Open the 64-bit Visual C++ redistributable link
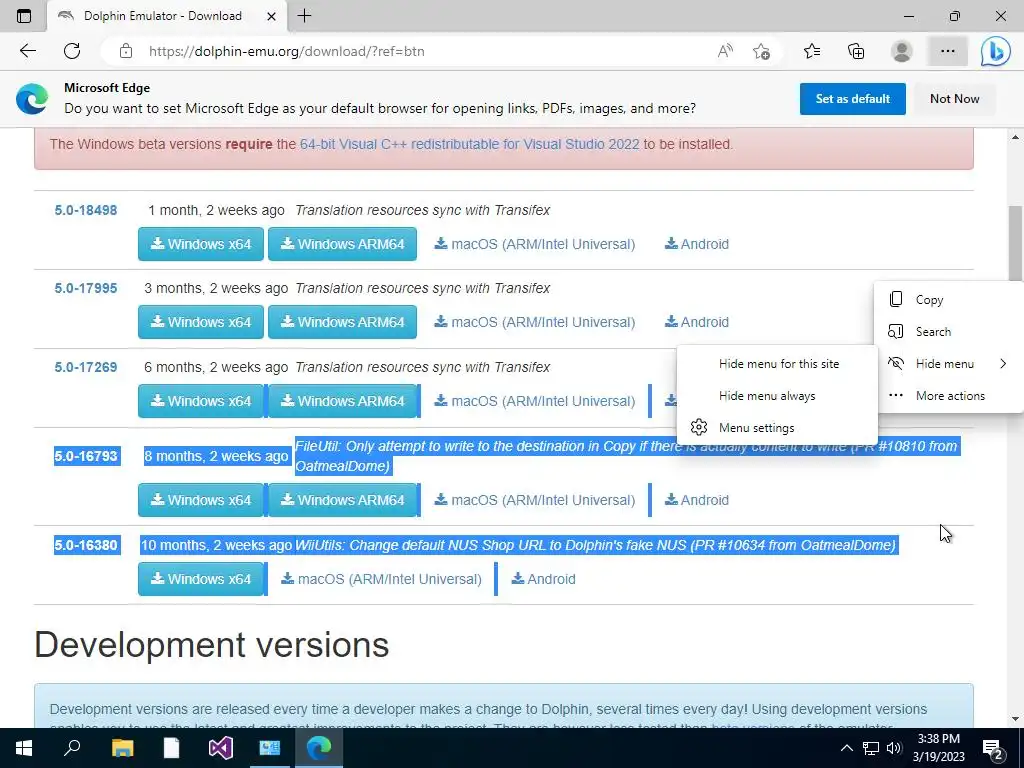1024x768 pixels. [x=470, y=144]
